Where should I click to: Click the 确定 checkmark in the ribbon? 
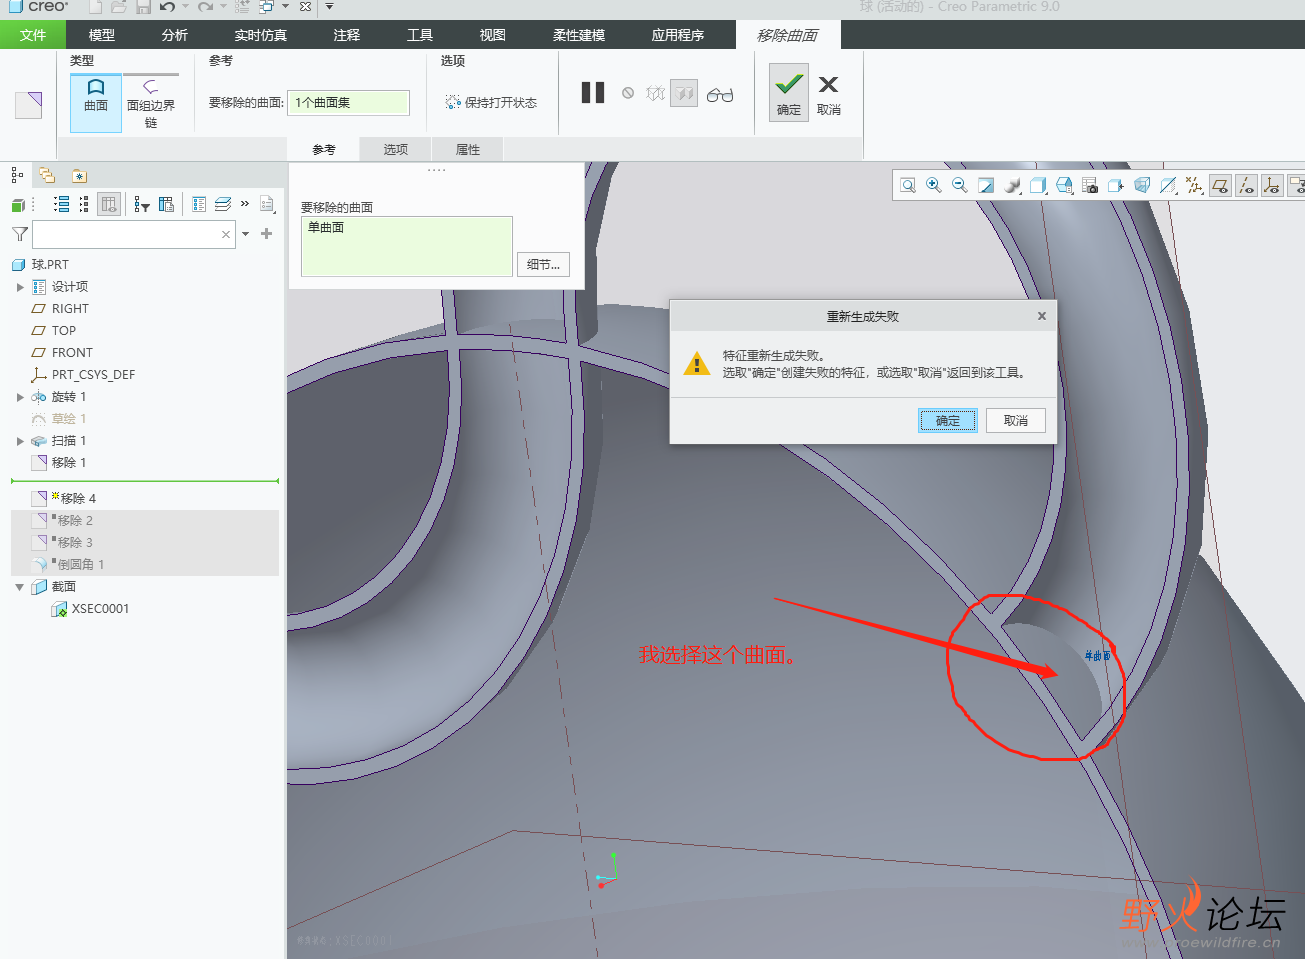click(788, 92)
